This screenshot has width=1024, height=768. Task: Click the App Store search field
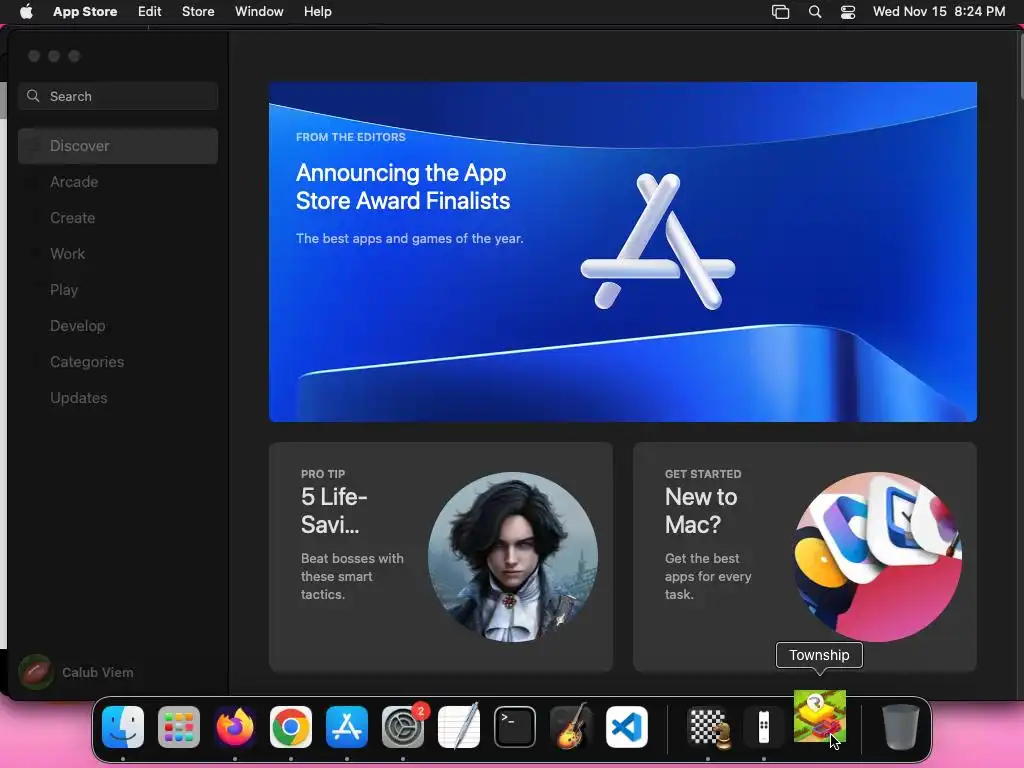click(118, 96)
